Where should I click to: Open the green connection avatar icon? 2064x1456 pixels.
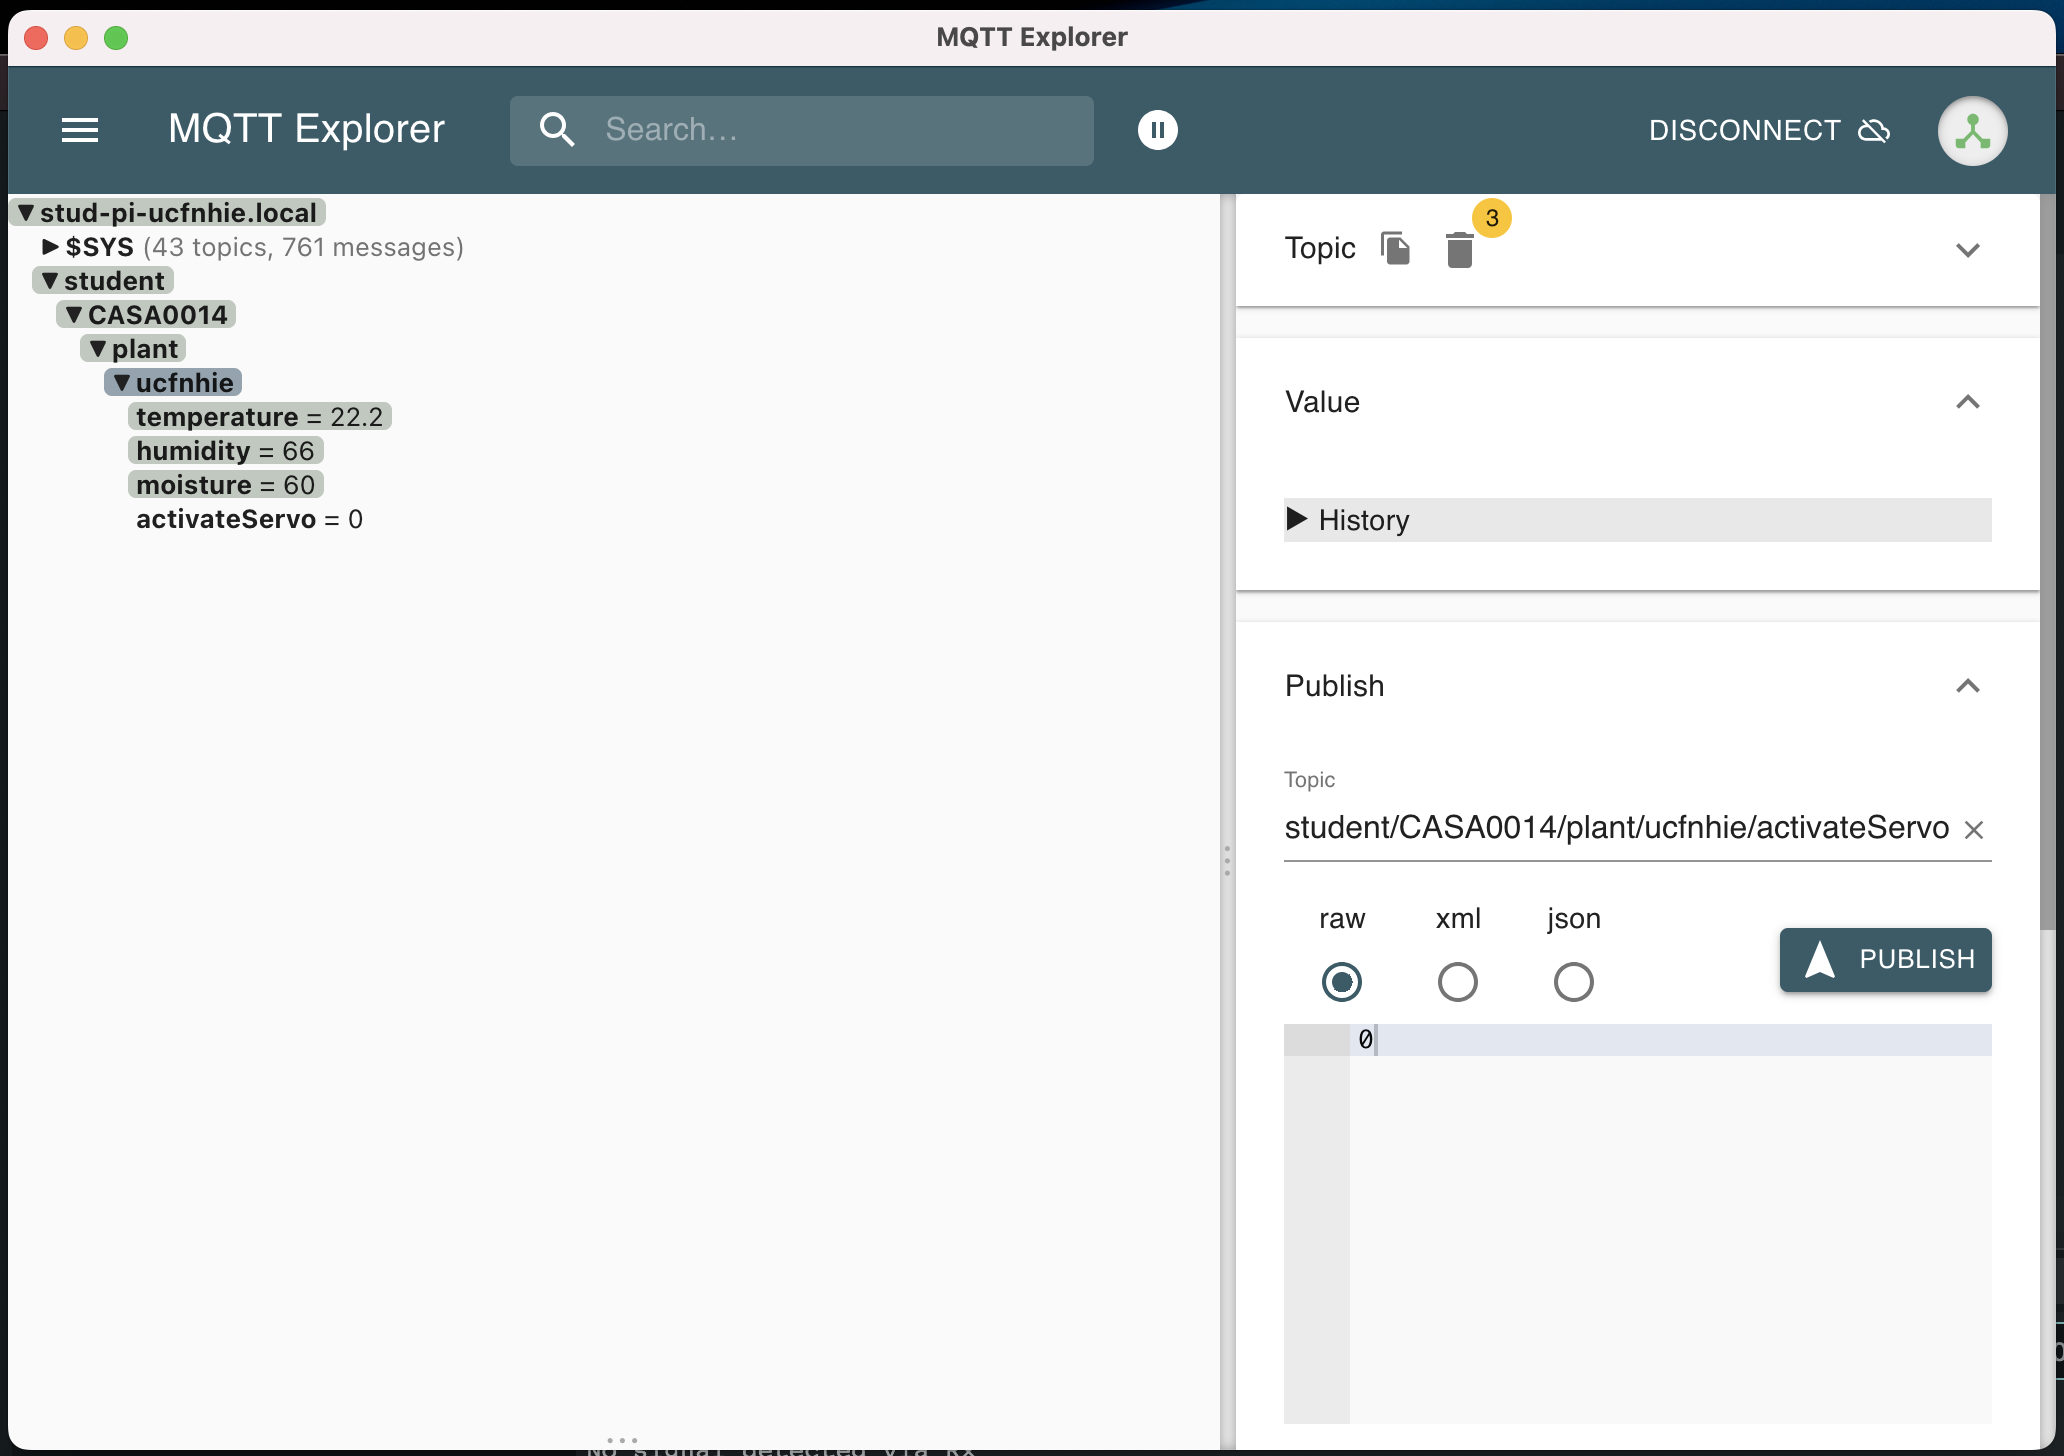click(1971, 131)
